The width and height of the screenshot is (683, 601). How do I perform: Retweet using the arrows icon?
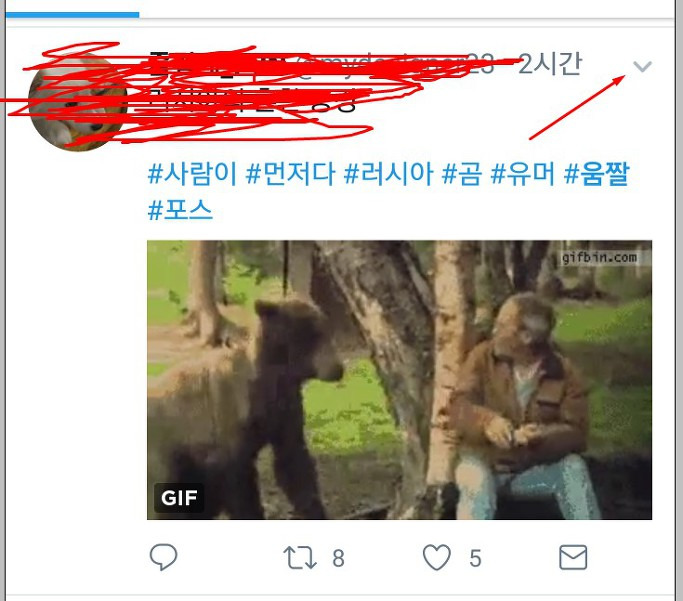(x=300, y=557)
